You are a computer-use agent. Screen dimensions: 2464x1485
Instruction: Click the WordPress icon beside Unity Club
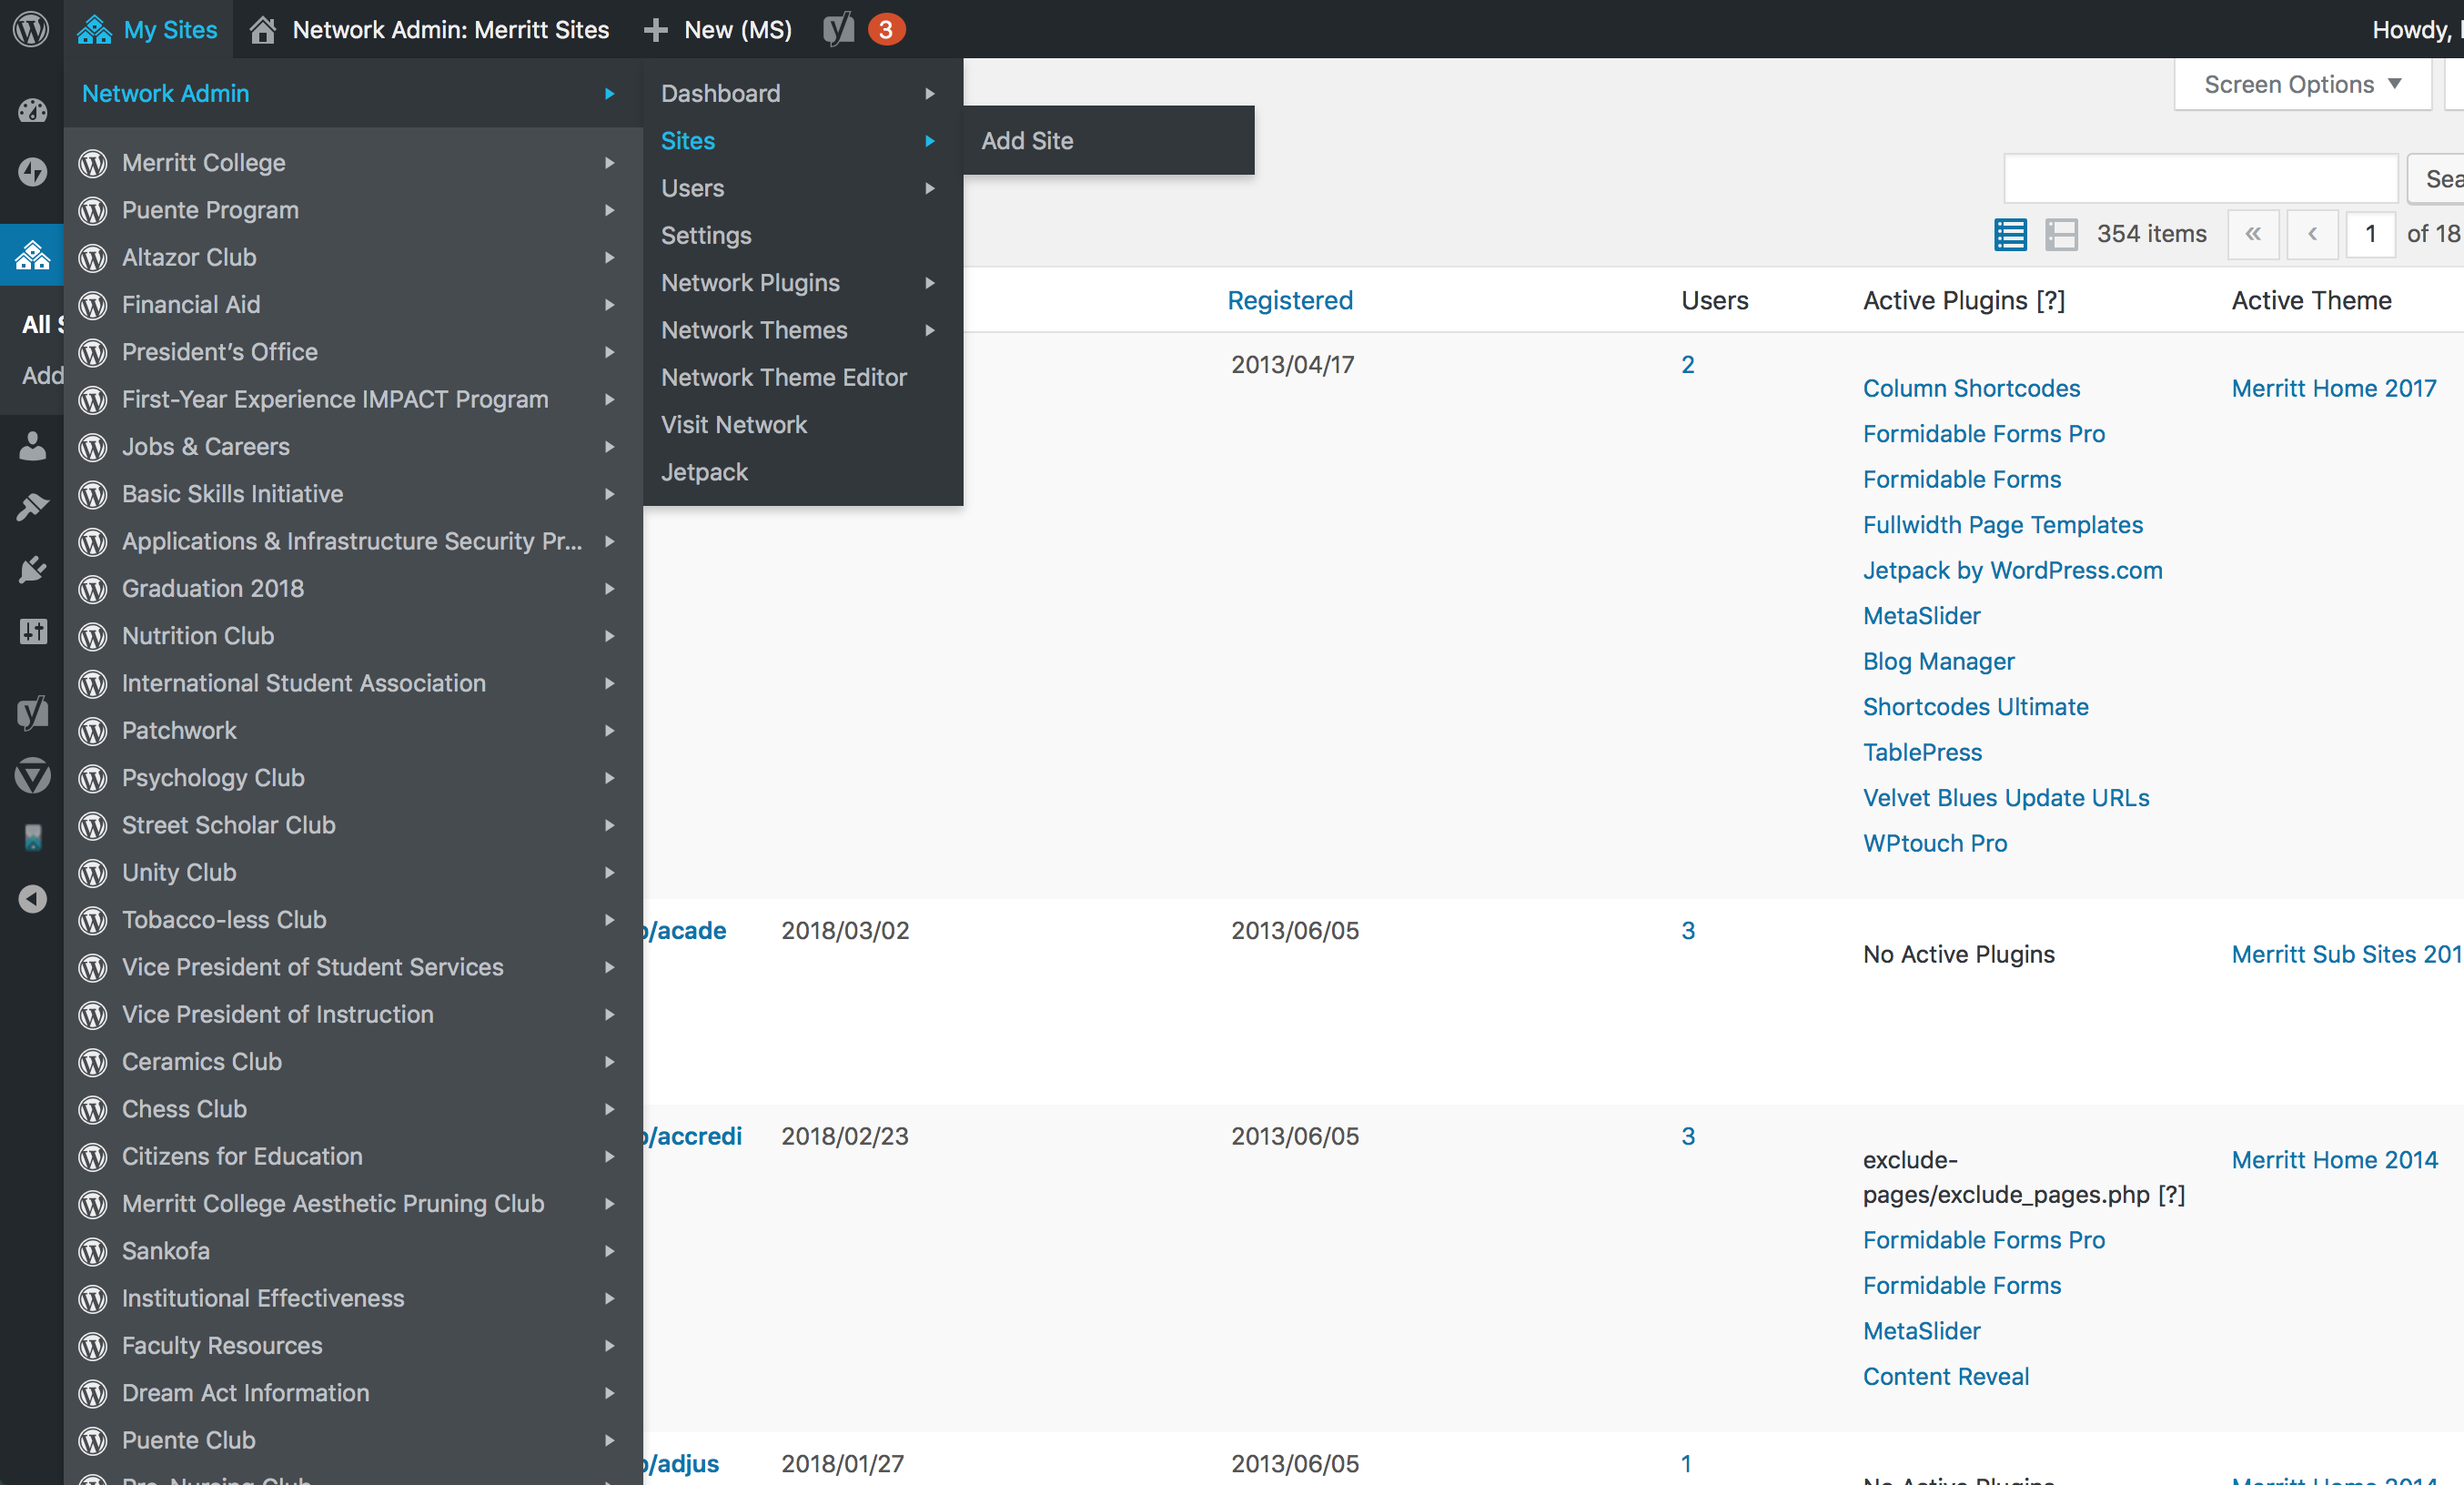click(93, 873)
